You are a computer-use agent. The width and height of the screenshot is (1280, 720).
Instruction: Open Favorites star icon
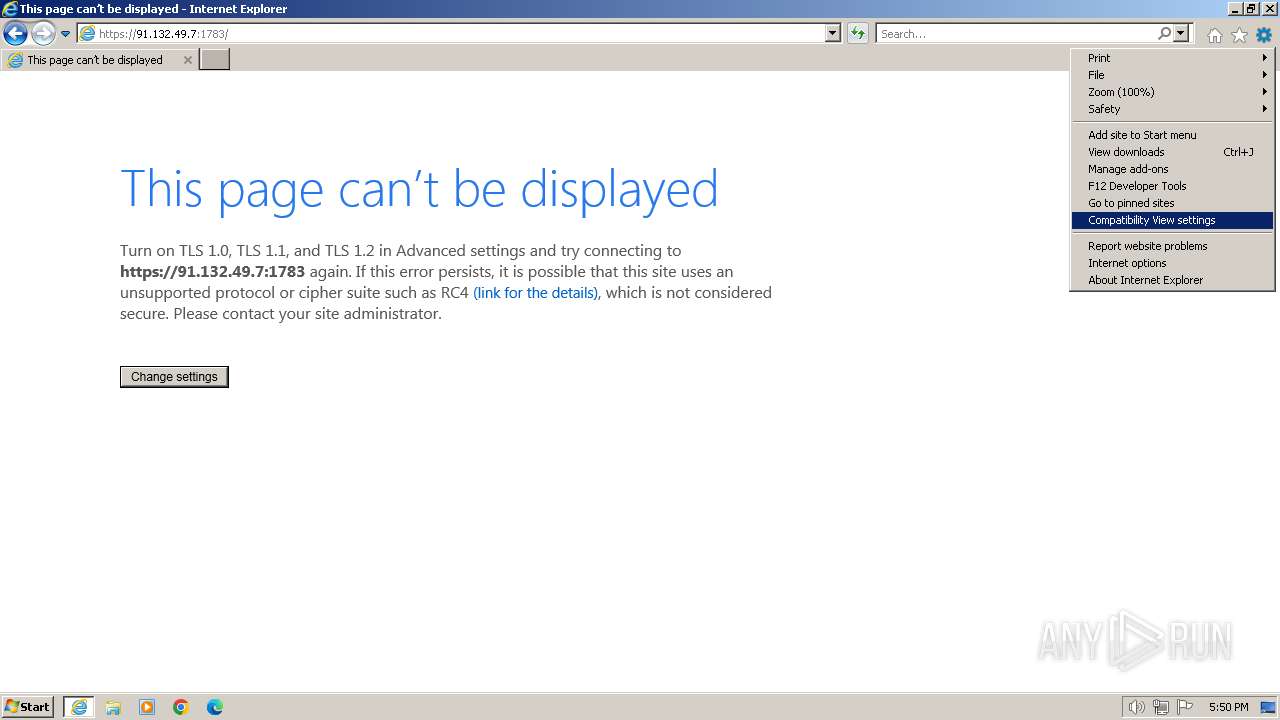1239,35
